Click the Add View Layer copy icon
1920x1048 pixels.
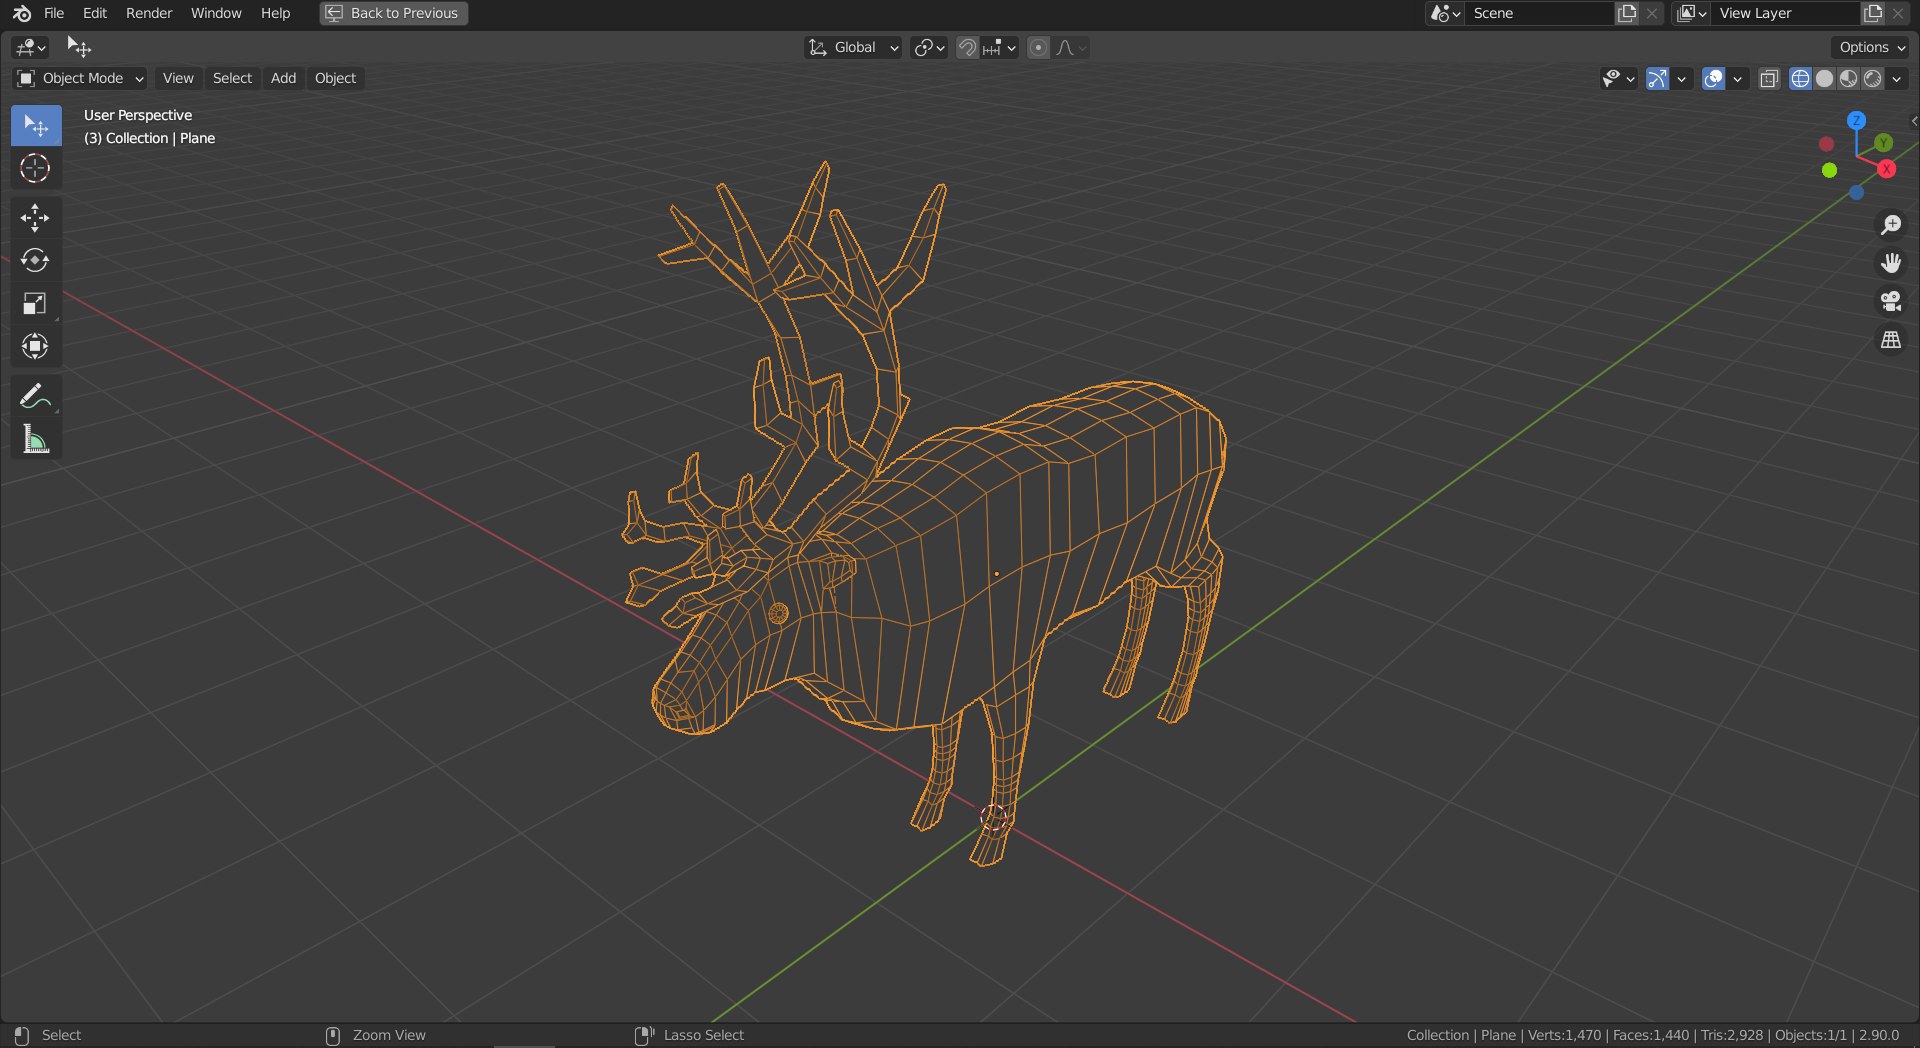(x=1873, y=13)
